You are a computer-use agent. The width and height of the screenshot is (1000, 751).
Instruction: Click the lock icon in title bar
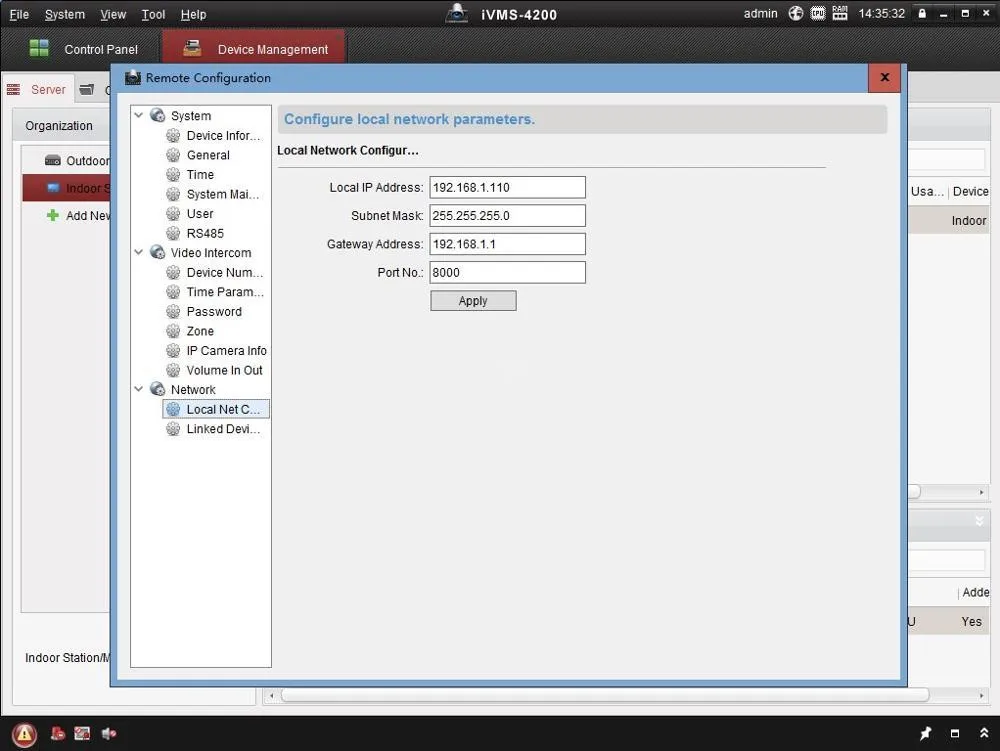tap(922, 13)
